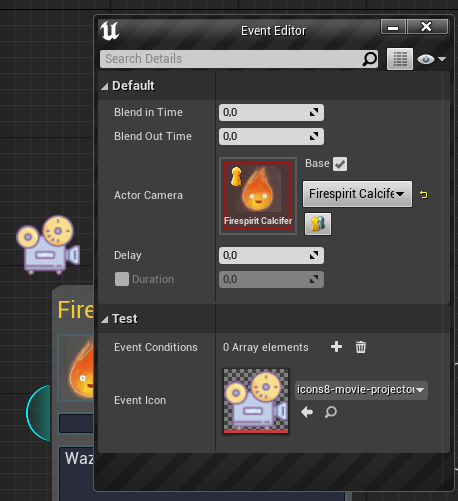
Task: Click the Event Icon projector thumbnail
Action: tap(256, 401)
